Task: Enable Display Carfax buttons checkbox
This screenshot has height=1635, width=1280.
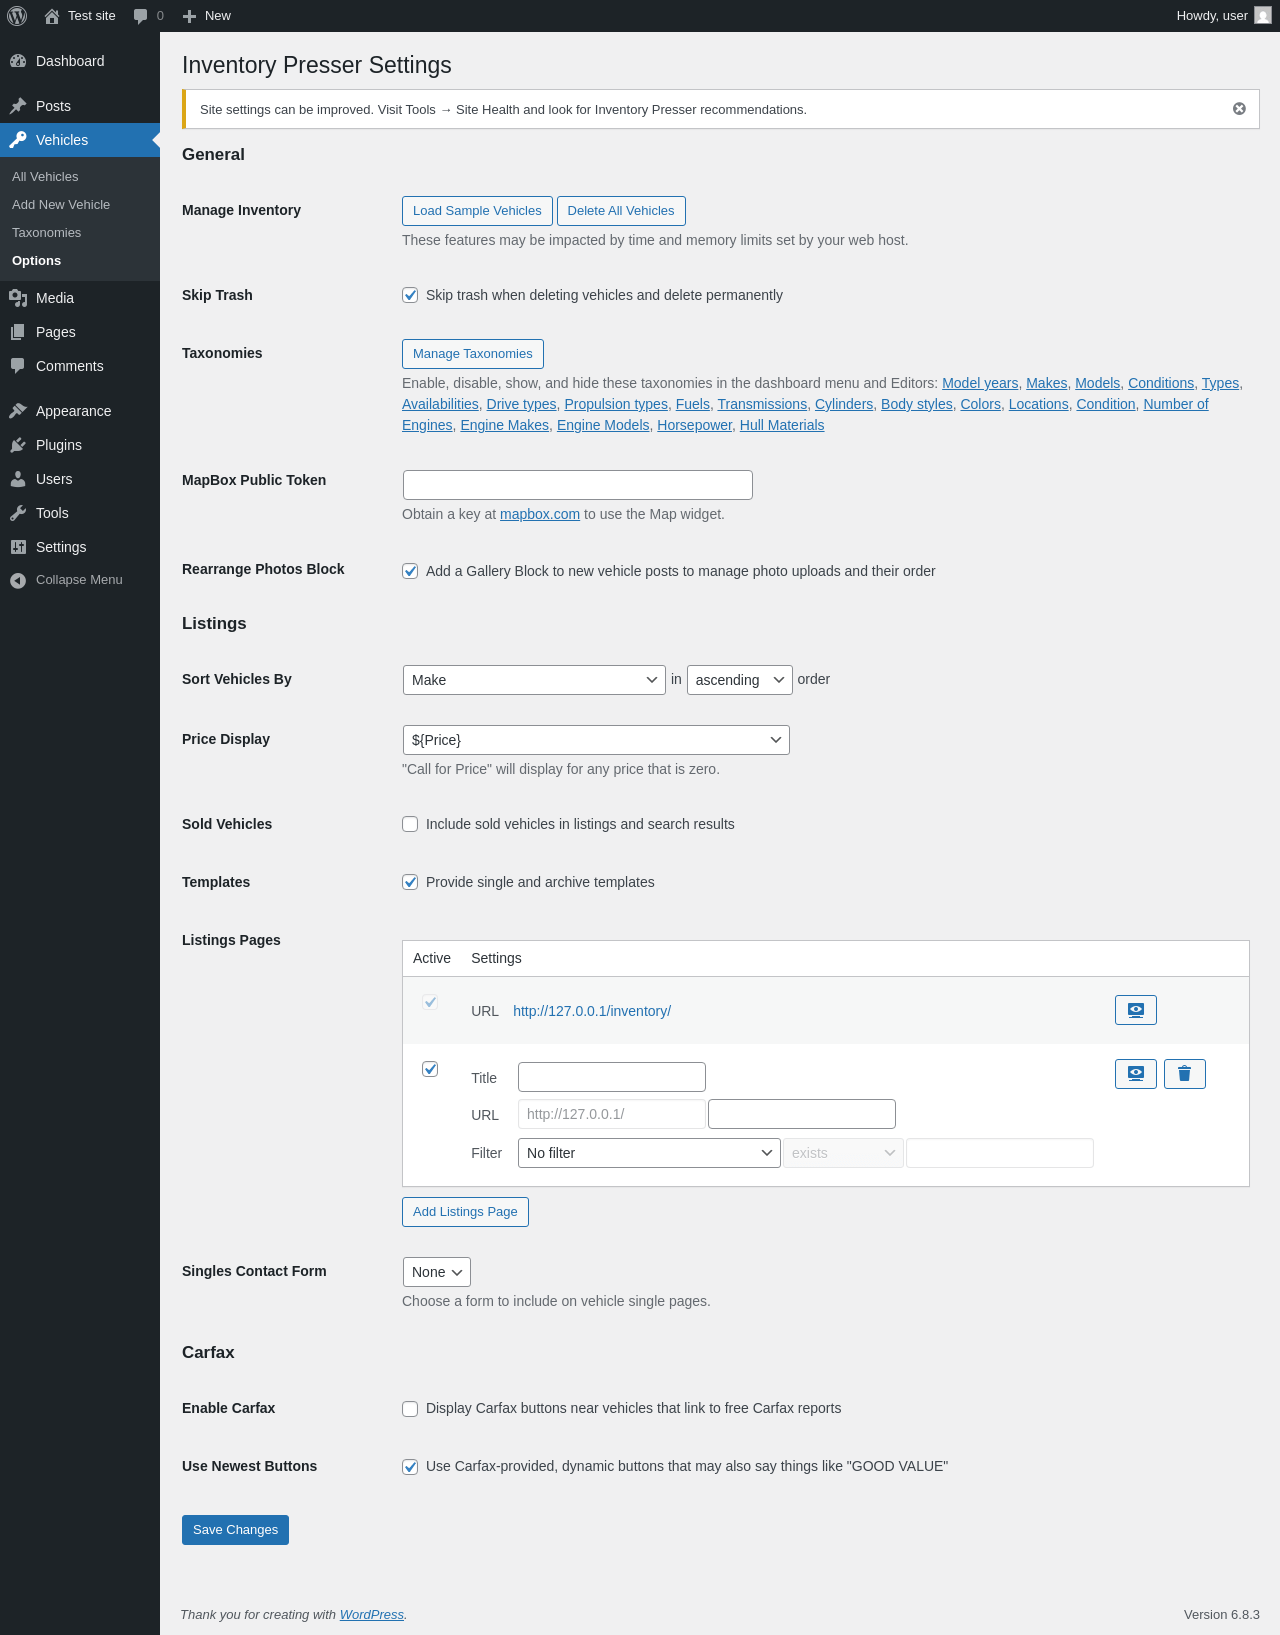Action: click(x=410, y=1409)
